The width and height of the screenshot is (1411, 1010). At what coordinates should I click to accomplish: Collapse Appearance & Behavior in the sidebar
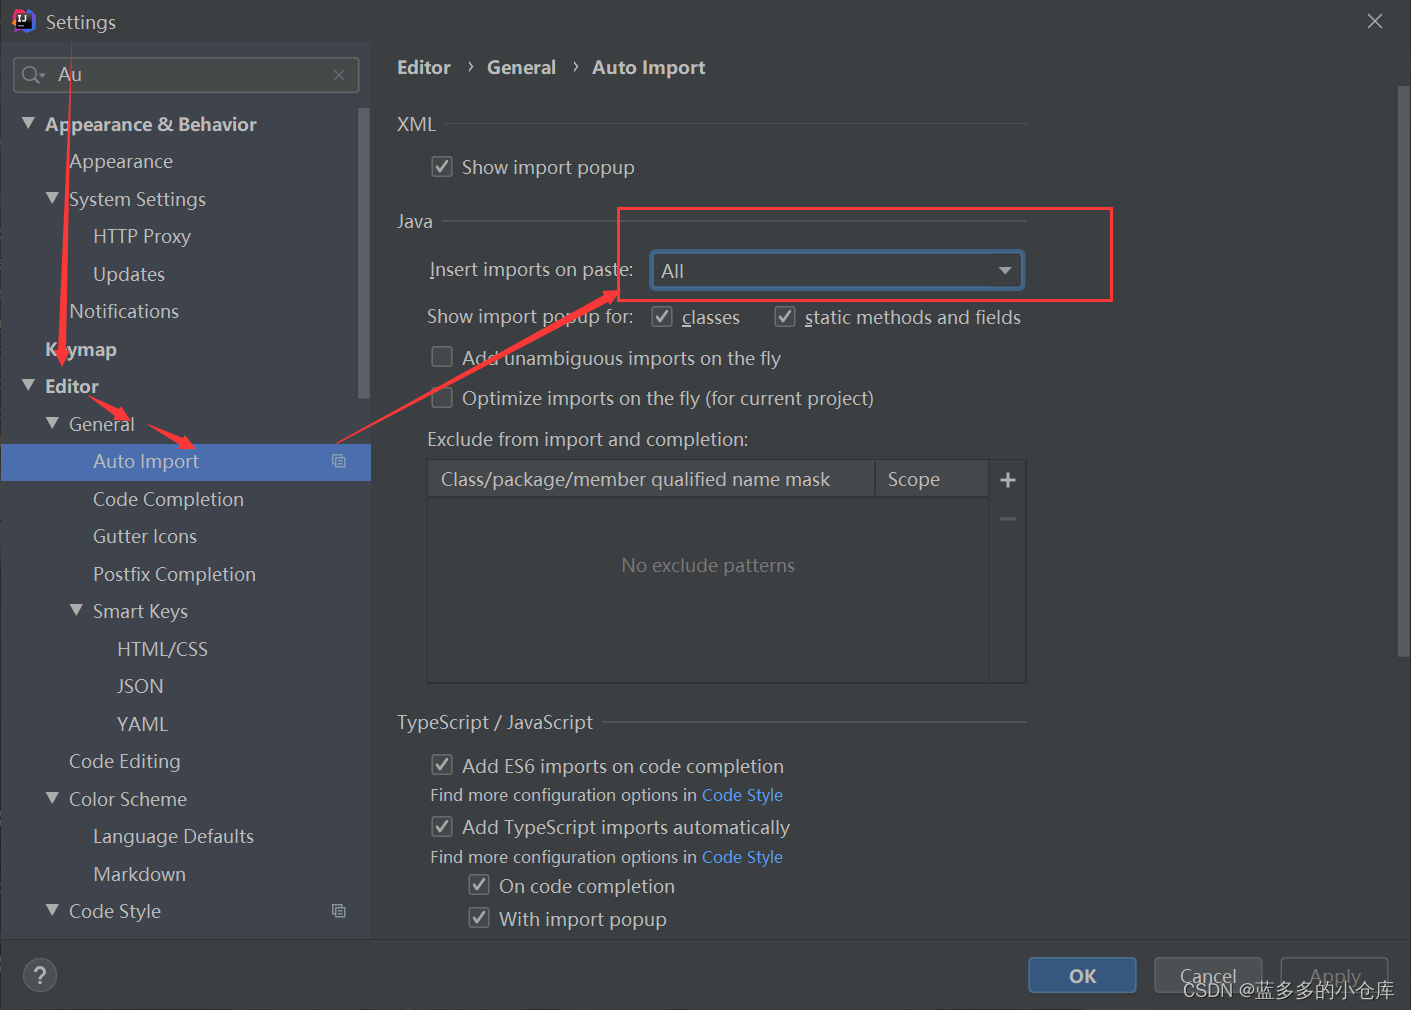[x=27, y=123]
